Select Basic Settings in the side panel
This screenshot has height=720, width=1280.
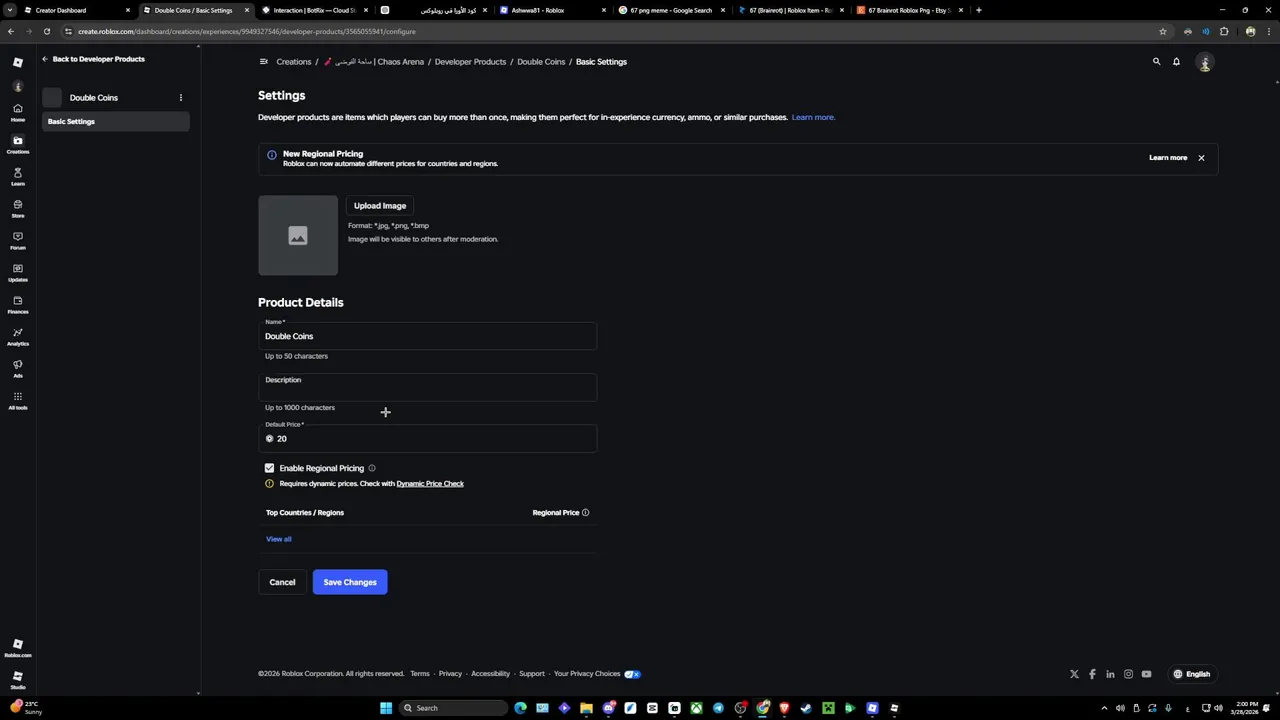point(115,122)
